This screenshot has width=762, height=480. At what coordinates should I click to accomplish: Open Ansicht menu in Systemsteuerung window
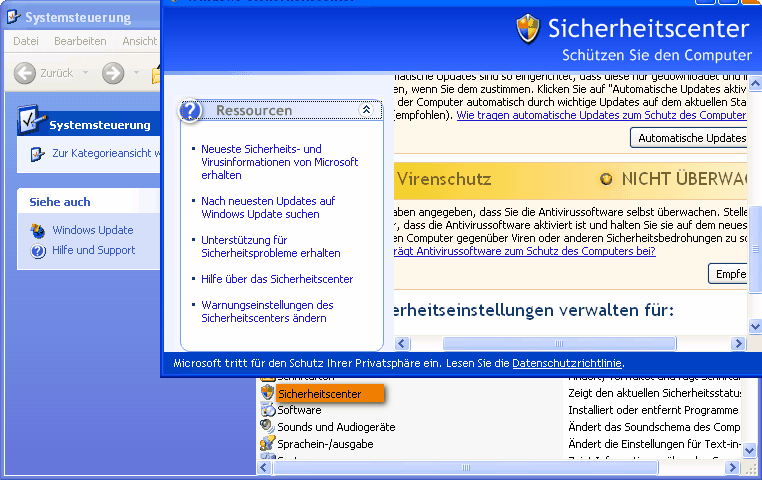point(139,41)
